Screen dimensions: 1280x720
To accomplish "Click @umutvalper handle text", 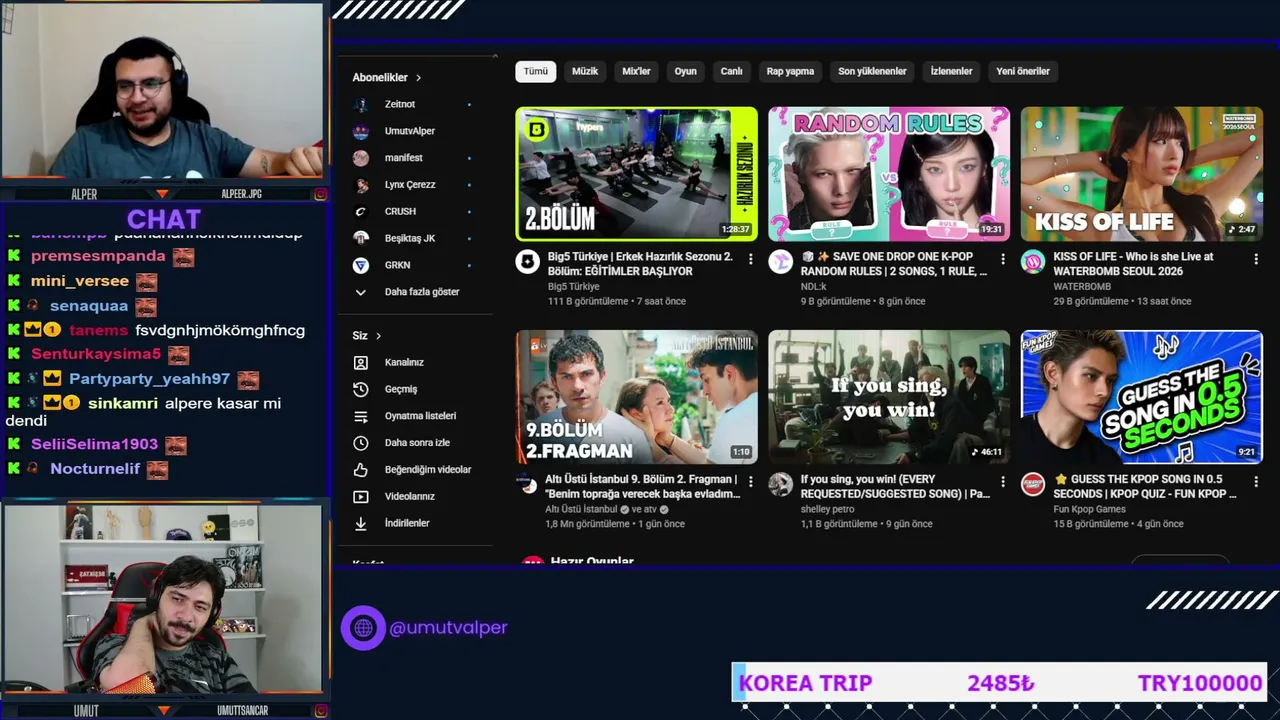I will [x=448, y=628].
